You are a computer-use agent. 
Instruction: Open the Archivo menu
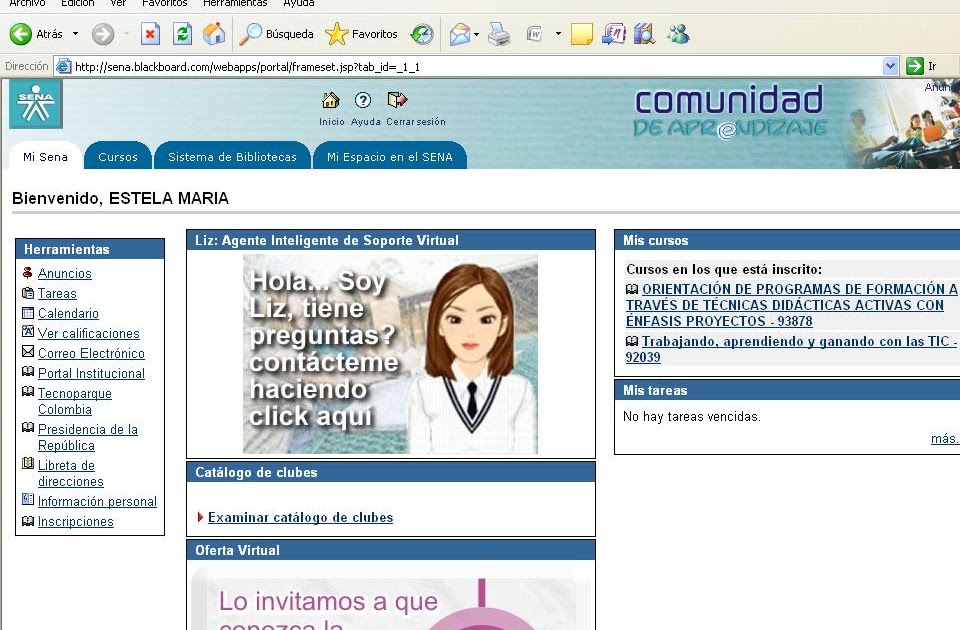tap(27, 3)
